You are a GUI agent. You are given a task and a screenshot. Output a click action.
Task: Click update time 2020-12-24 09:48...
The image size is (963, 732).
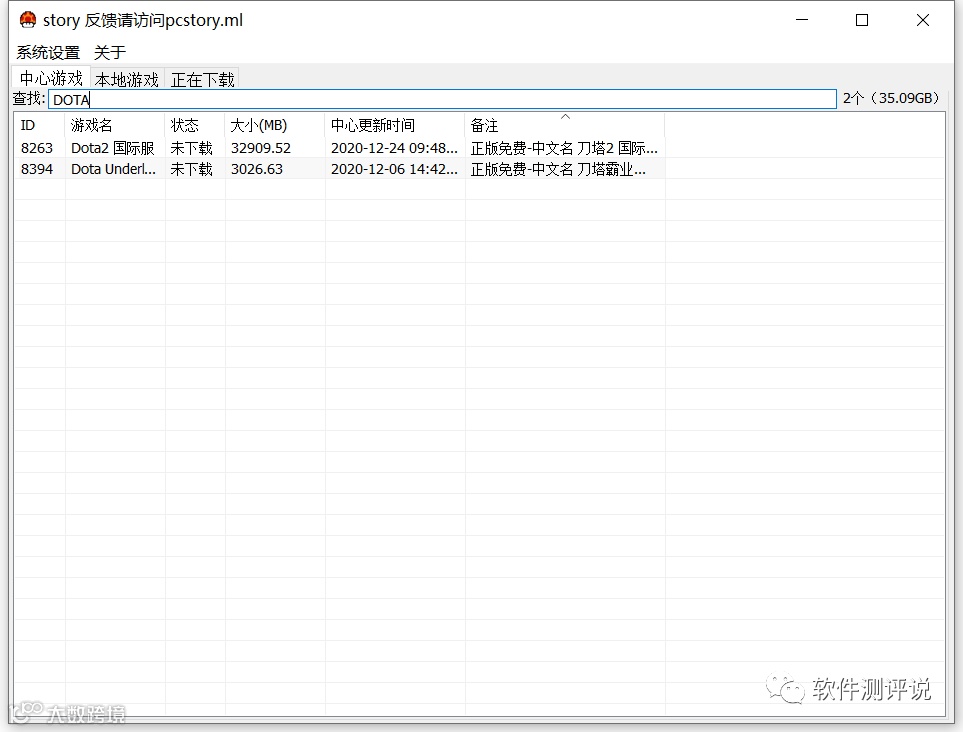394,148
